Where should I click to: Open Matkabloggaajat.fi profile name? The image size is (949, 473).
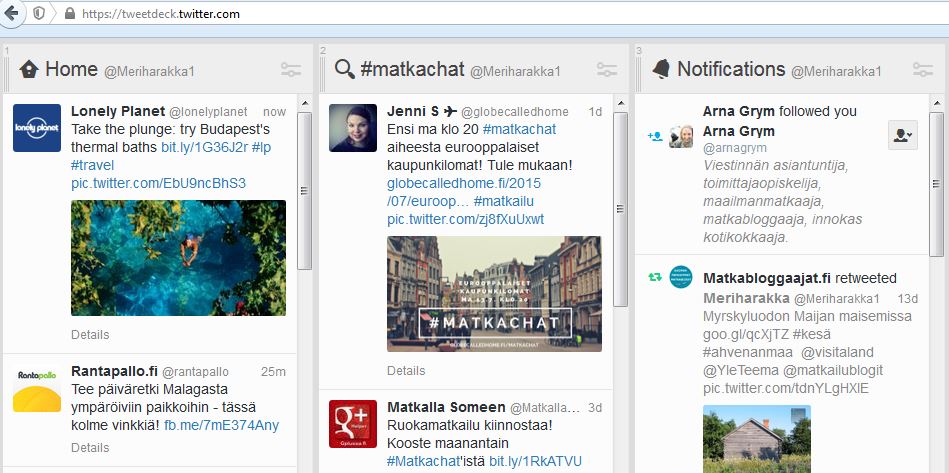pos(767,278)
